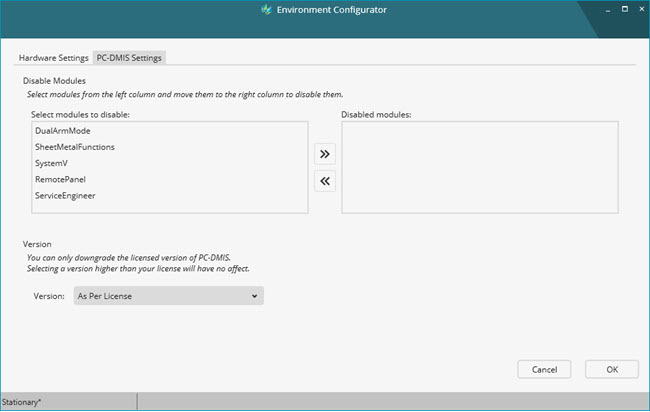This screenshot has width=650, height=412.
Task: Highlight the RemotePanel module entry
Action: (61, 179)
